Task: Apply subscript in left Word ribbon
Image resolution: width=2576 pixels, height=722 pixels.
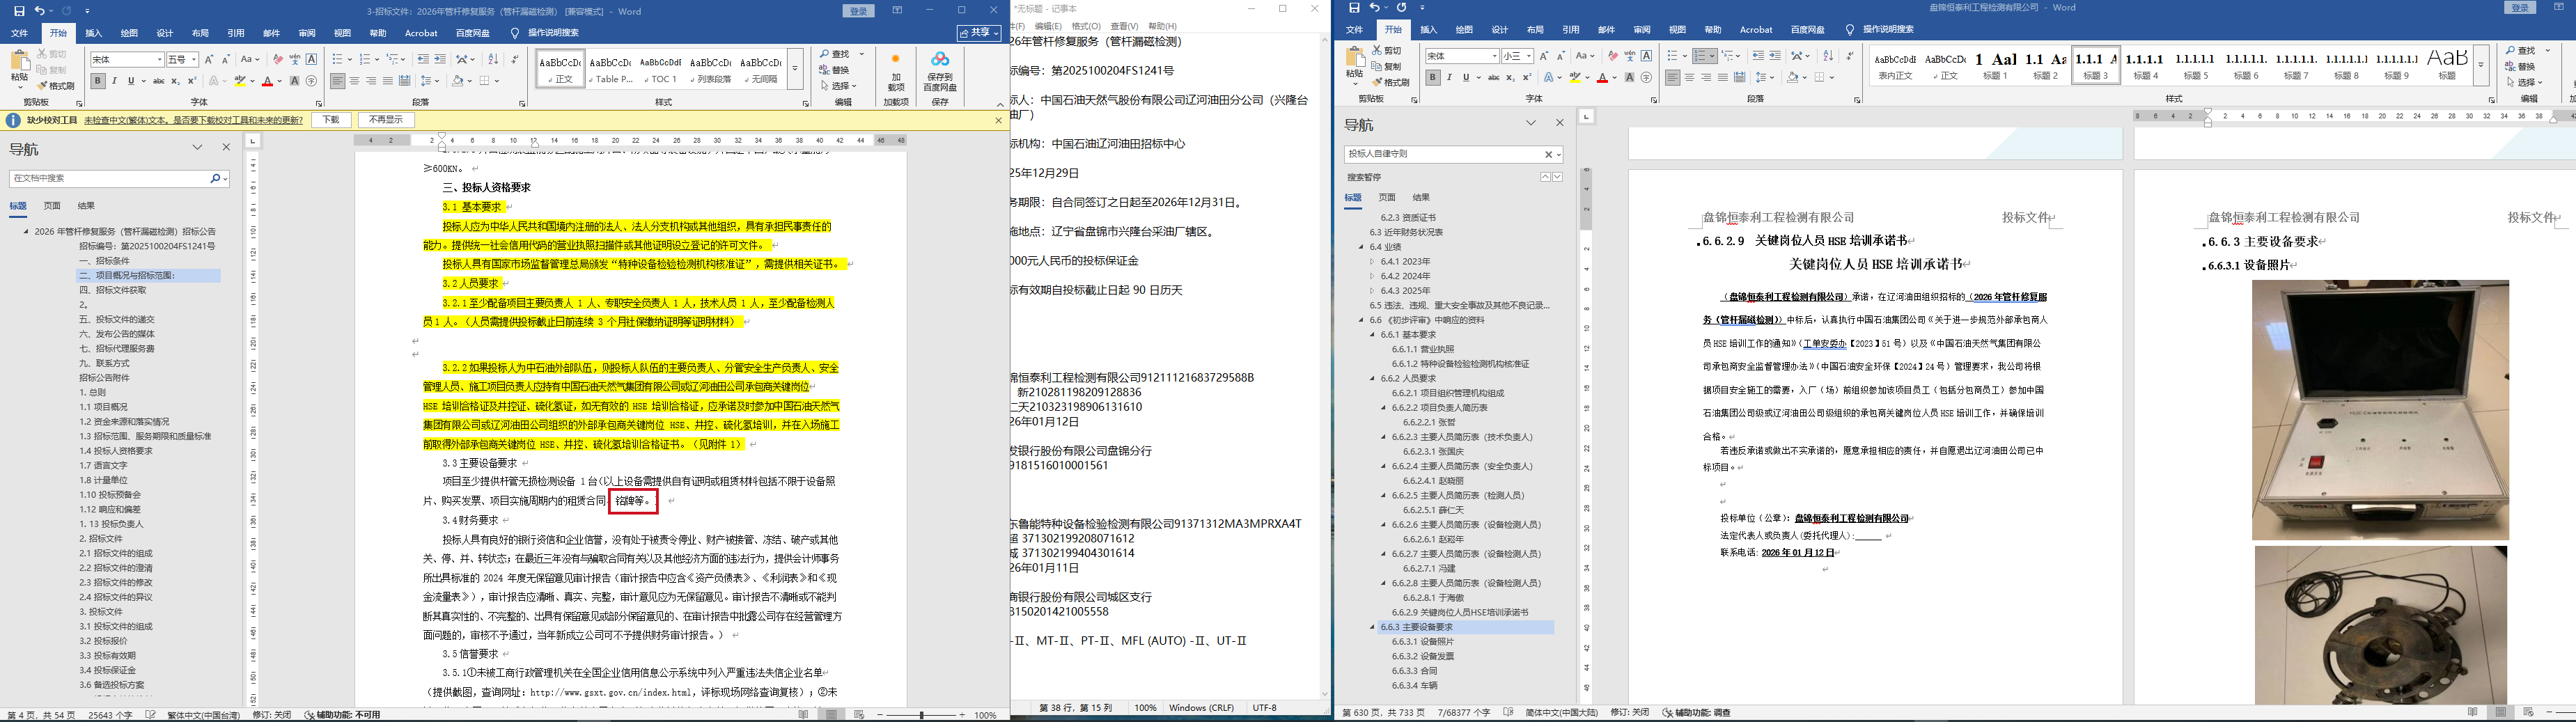Action: pyautogui.click(x=175, y=81)
